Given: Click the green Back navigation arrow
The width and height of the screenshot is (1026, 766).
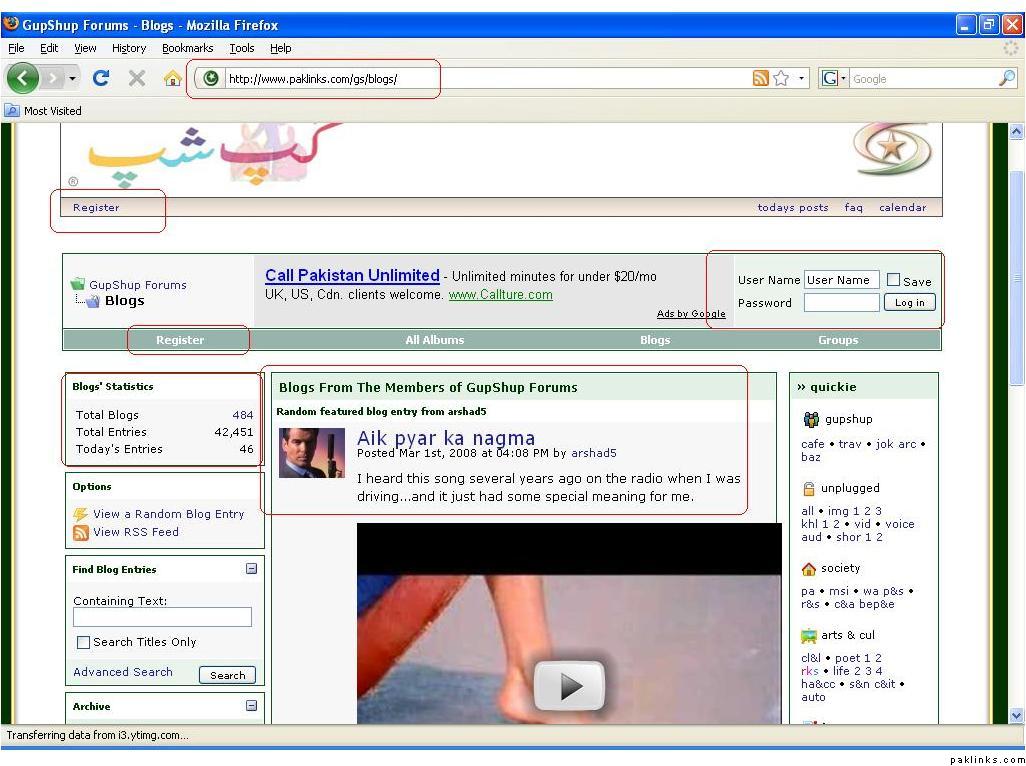Looking at the screenshot, I should pyautogui.click(x=22, y=78).
